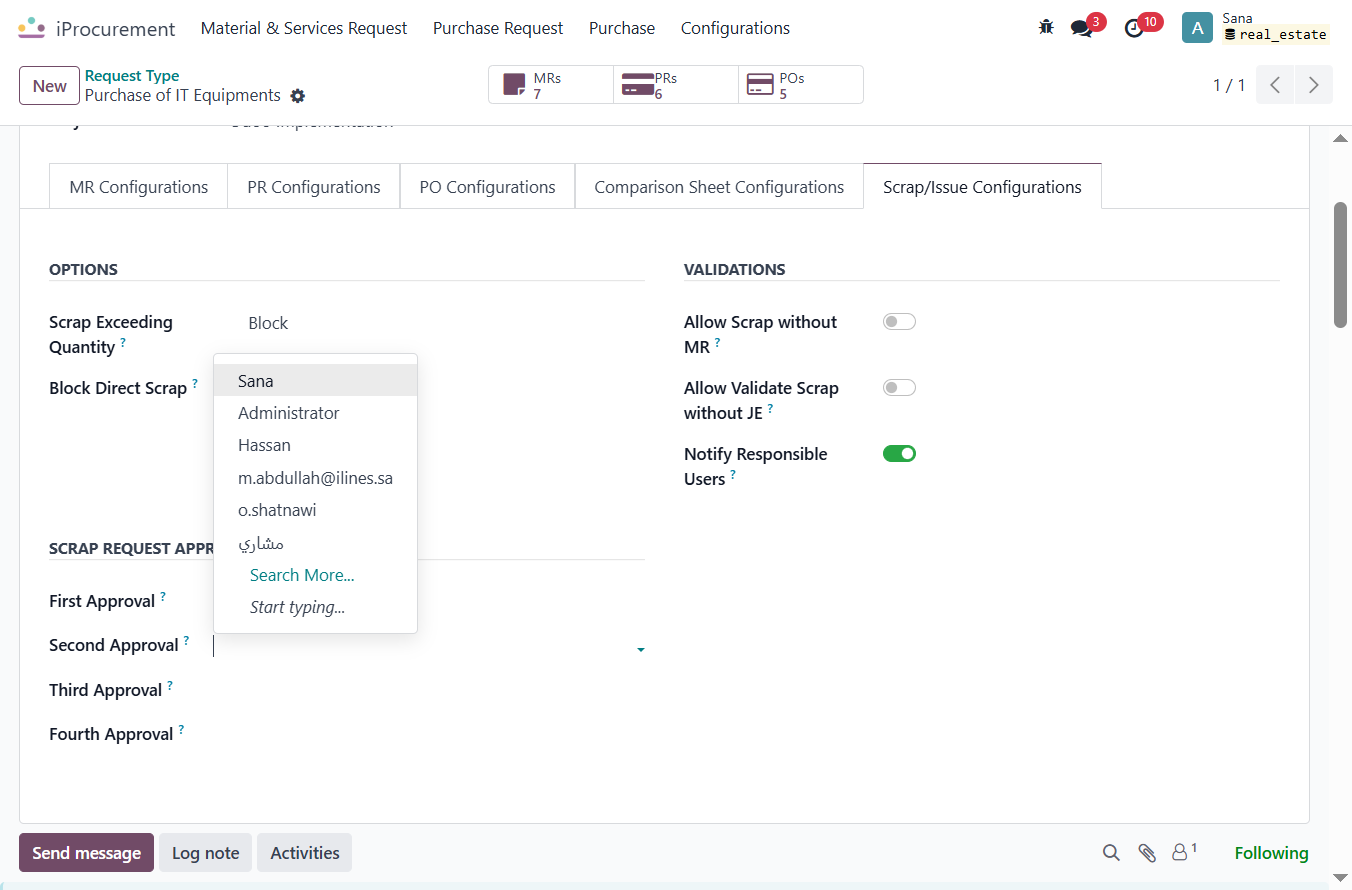Choose Administrator from the dropdown list
The width and height of the screenshot is (1352, 890).
[316, 413]
